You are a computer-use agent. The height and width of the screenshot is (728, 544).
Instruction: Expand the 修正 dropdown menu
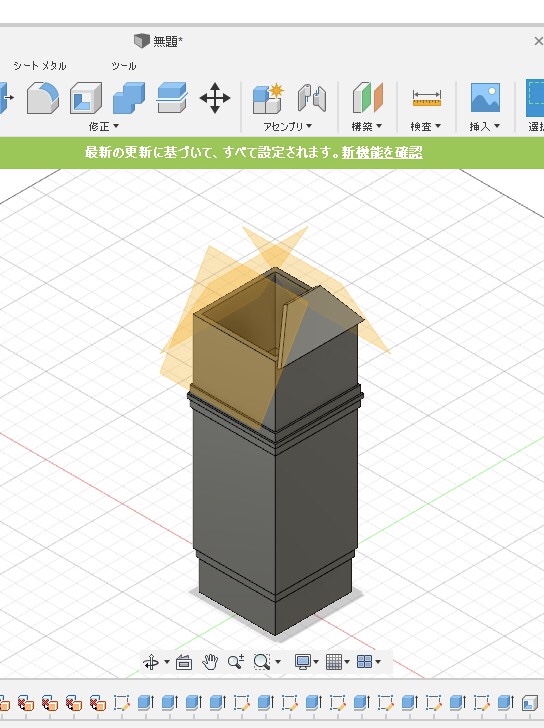(104, 126)
